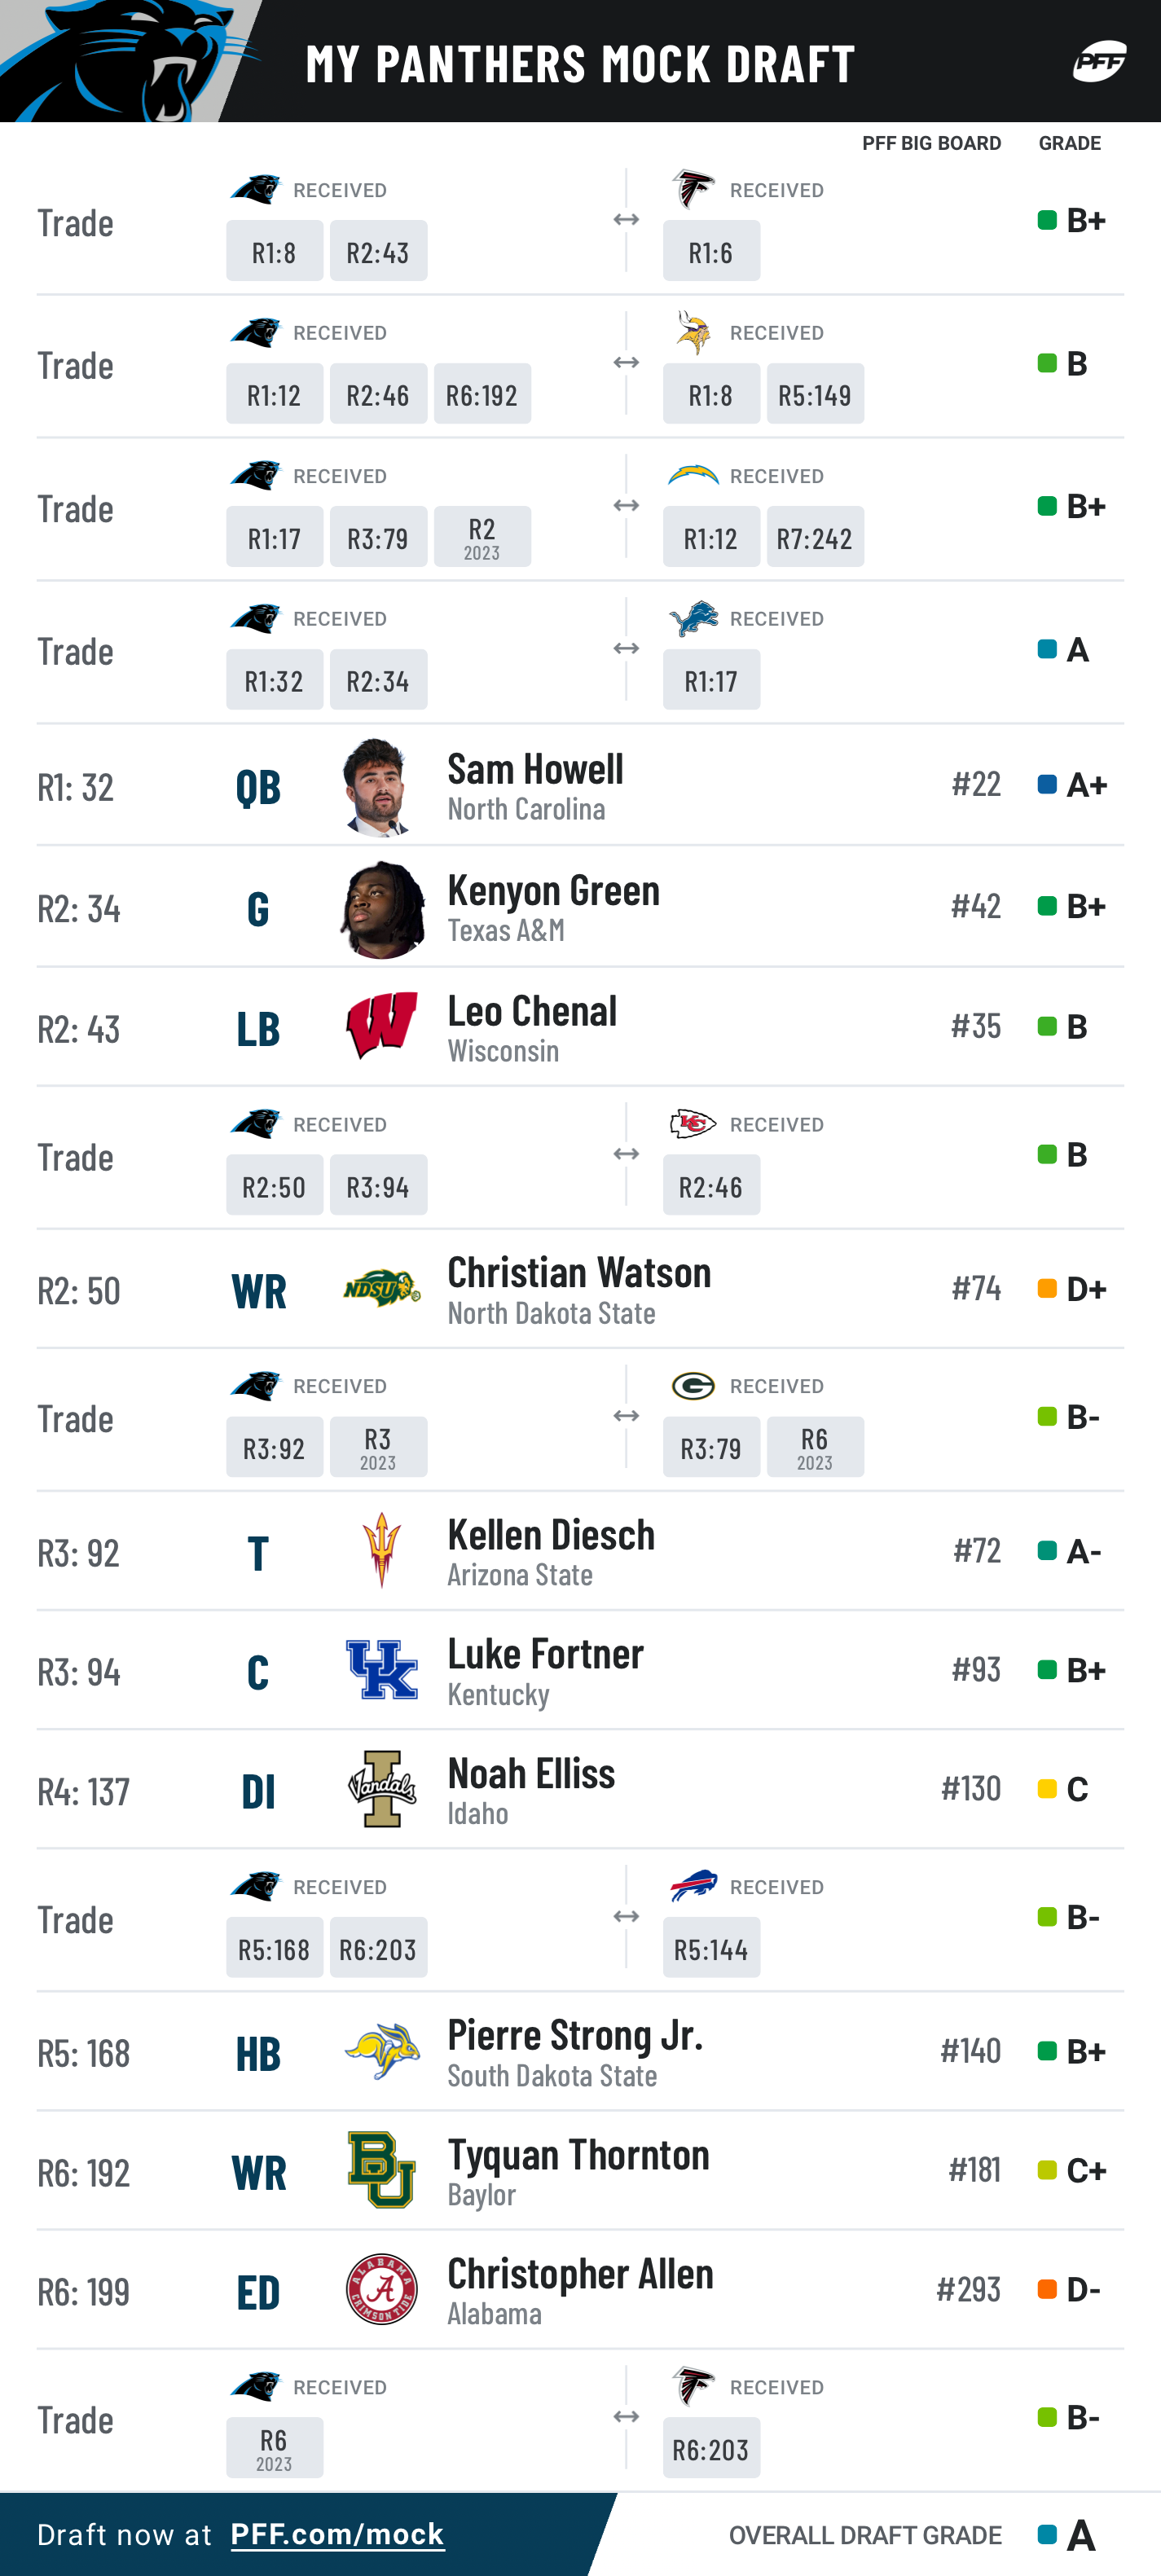Viewport: 1161px width, 2576px height.
Task: Click the Lions logo in fourth trade
Action: [x=693, y=618]
